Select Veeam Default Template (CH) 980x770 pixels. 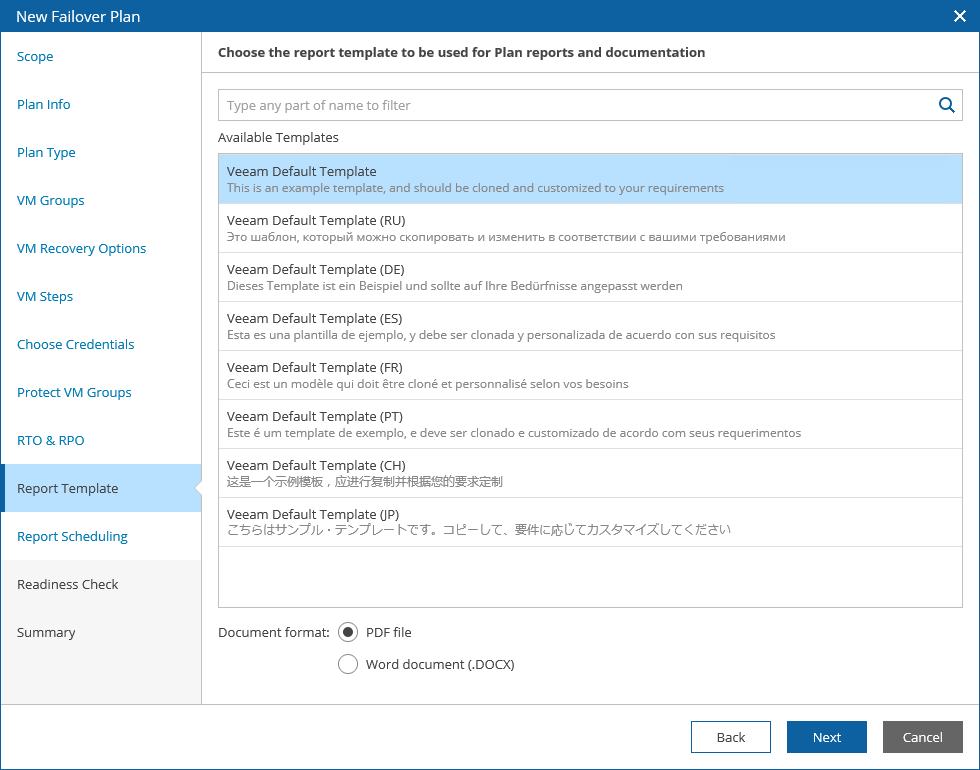pos(590,473)
